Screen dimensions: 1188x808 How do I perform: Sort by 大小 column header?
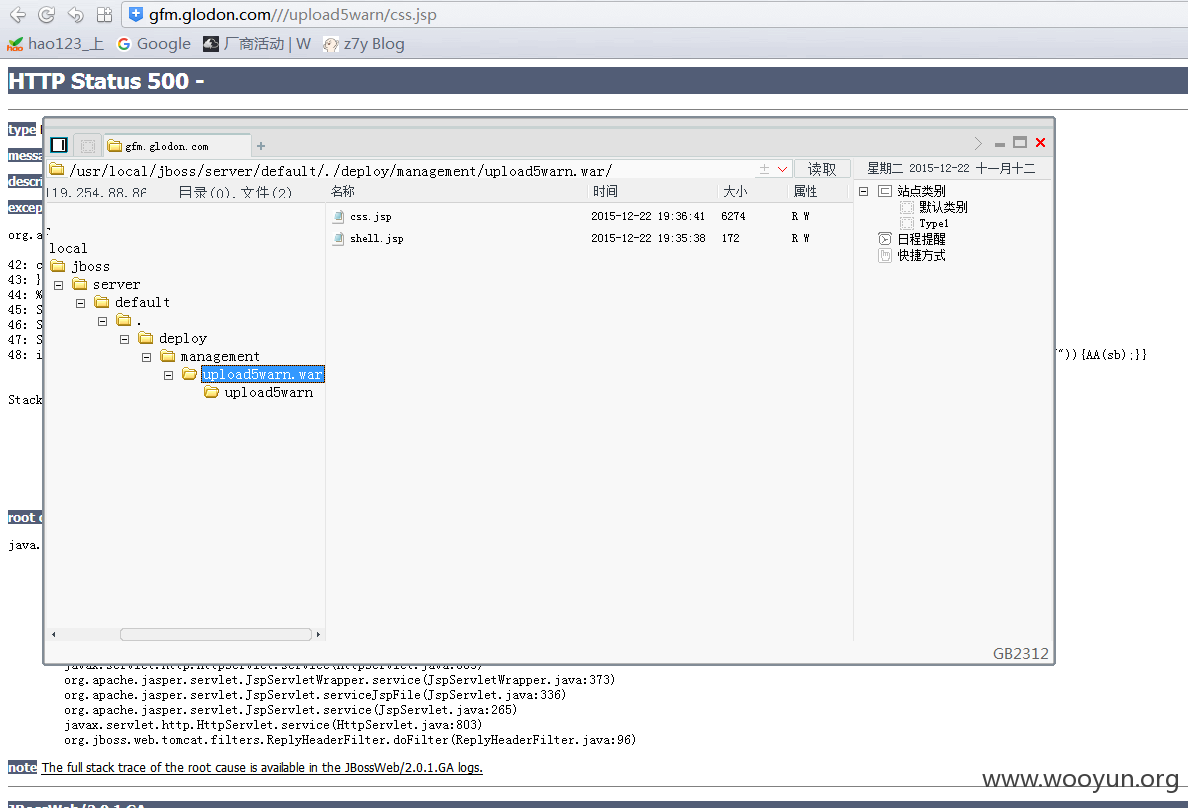point(735,192)
